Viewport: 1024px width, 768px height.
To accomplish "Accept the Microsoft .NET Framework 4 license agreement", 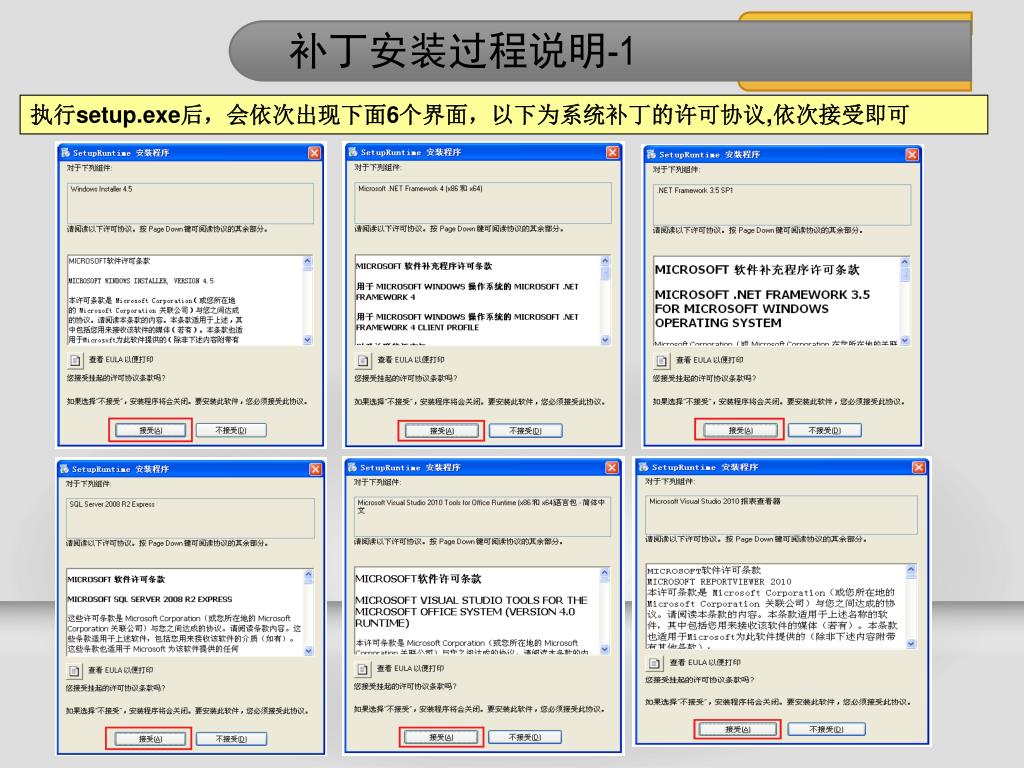I will [441, 431].
